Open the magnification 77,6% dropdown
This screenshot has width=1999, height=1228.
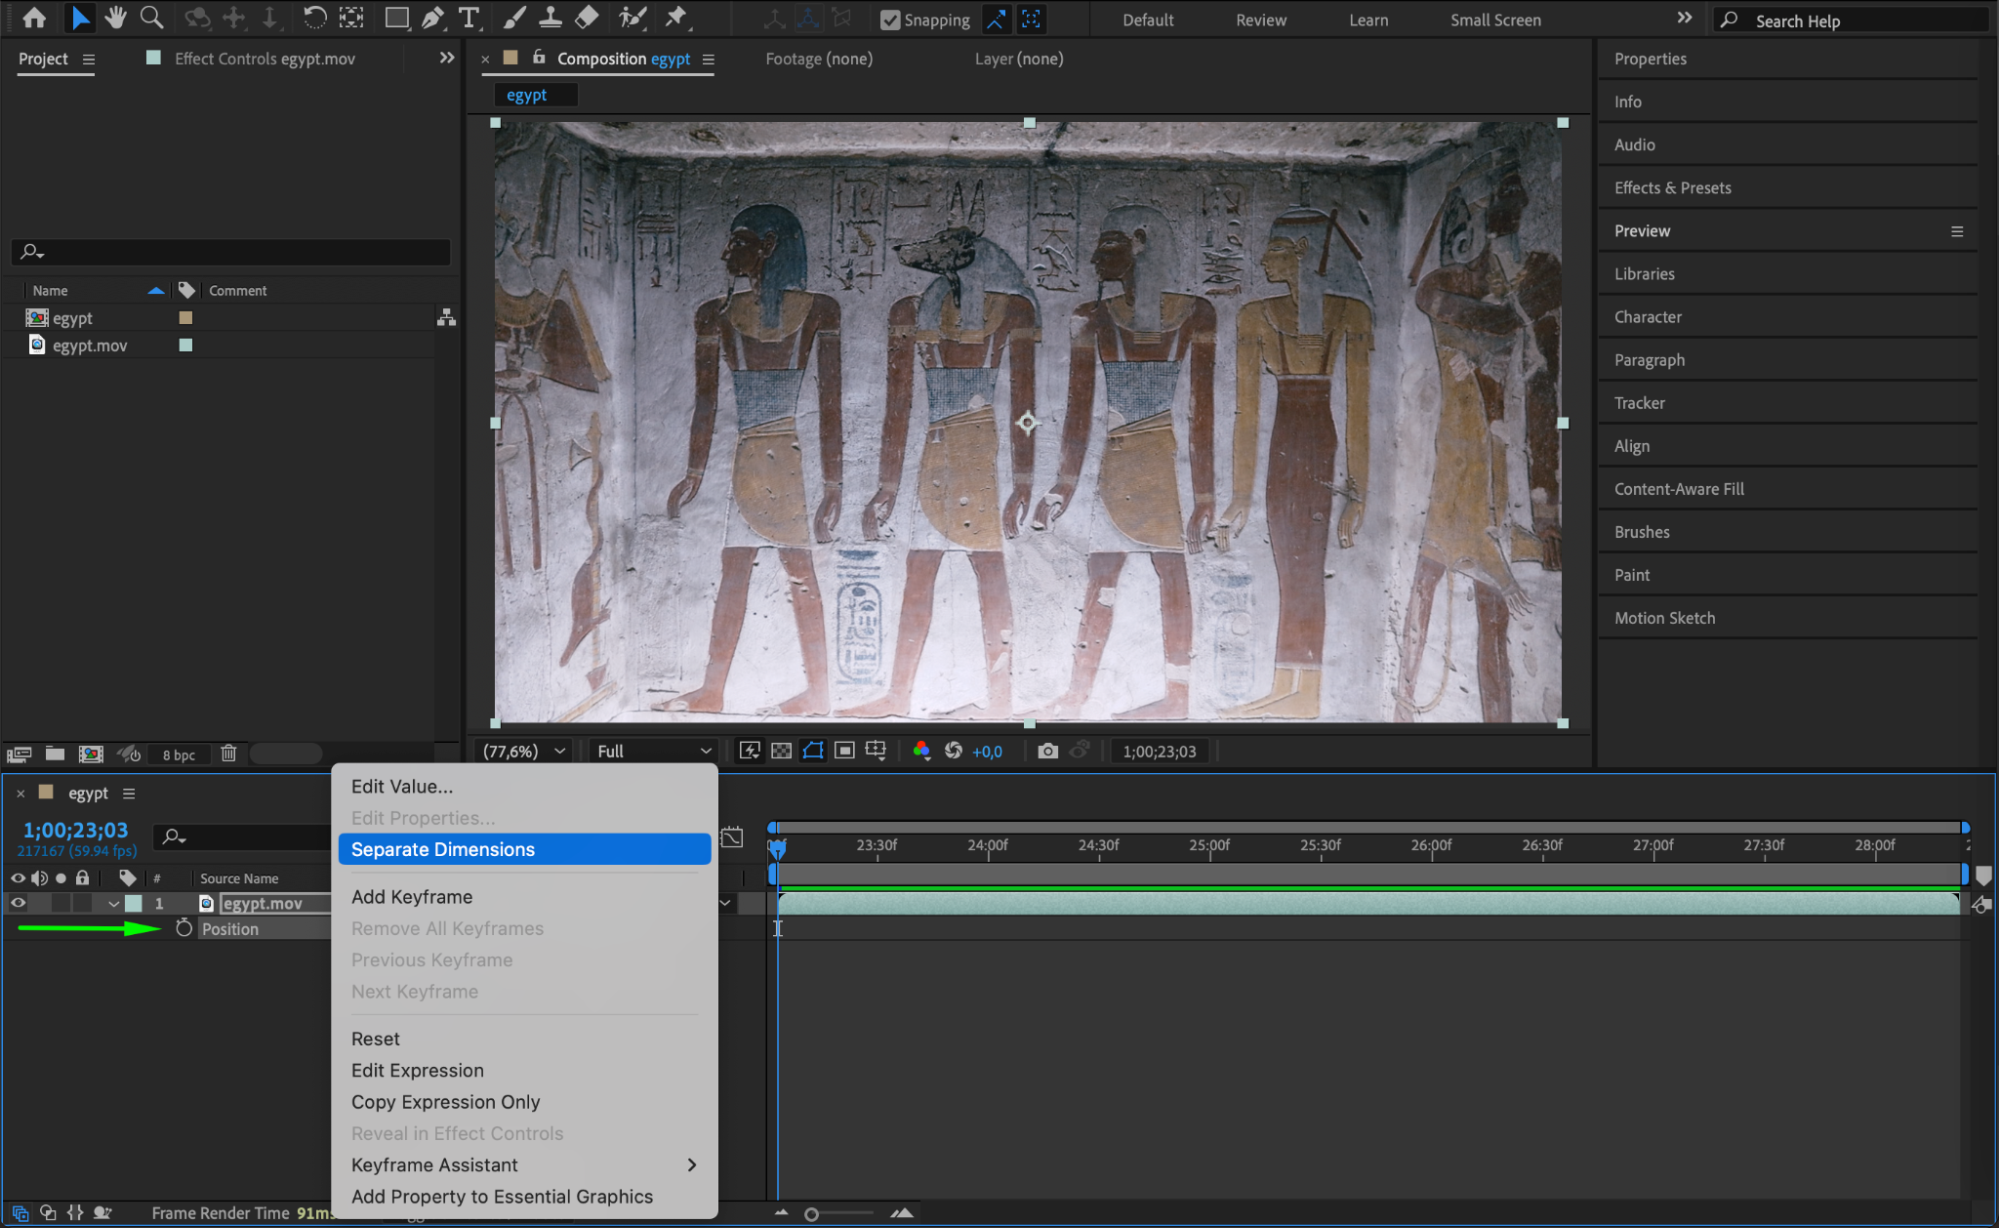click(524, 751)
